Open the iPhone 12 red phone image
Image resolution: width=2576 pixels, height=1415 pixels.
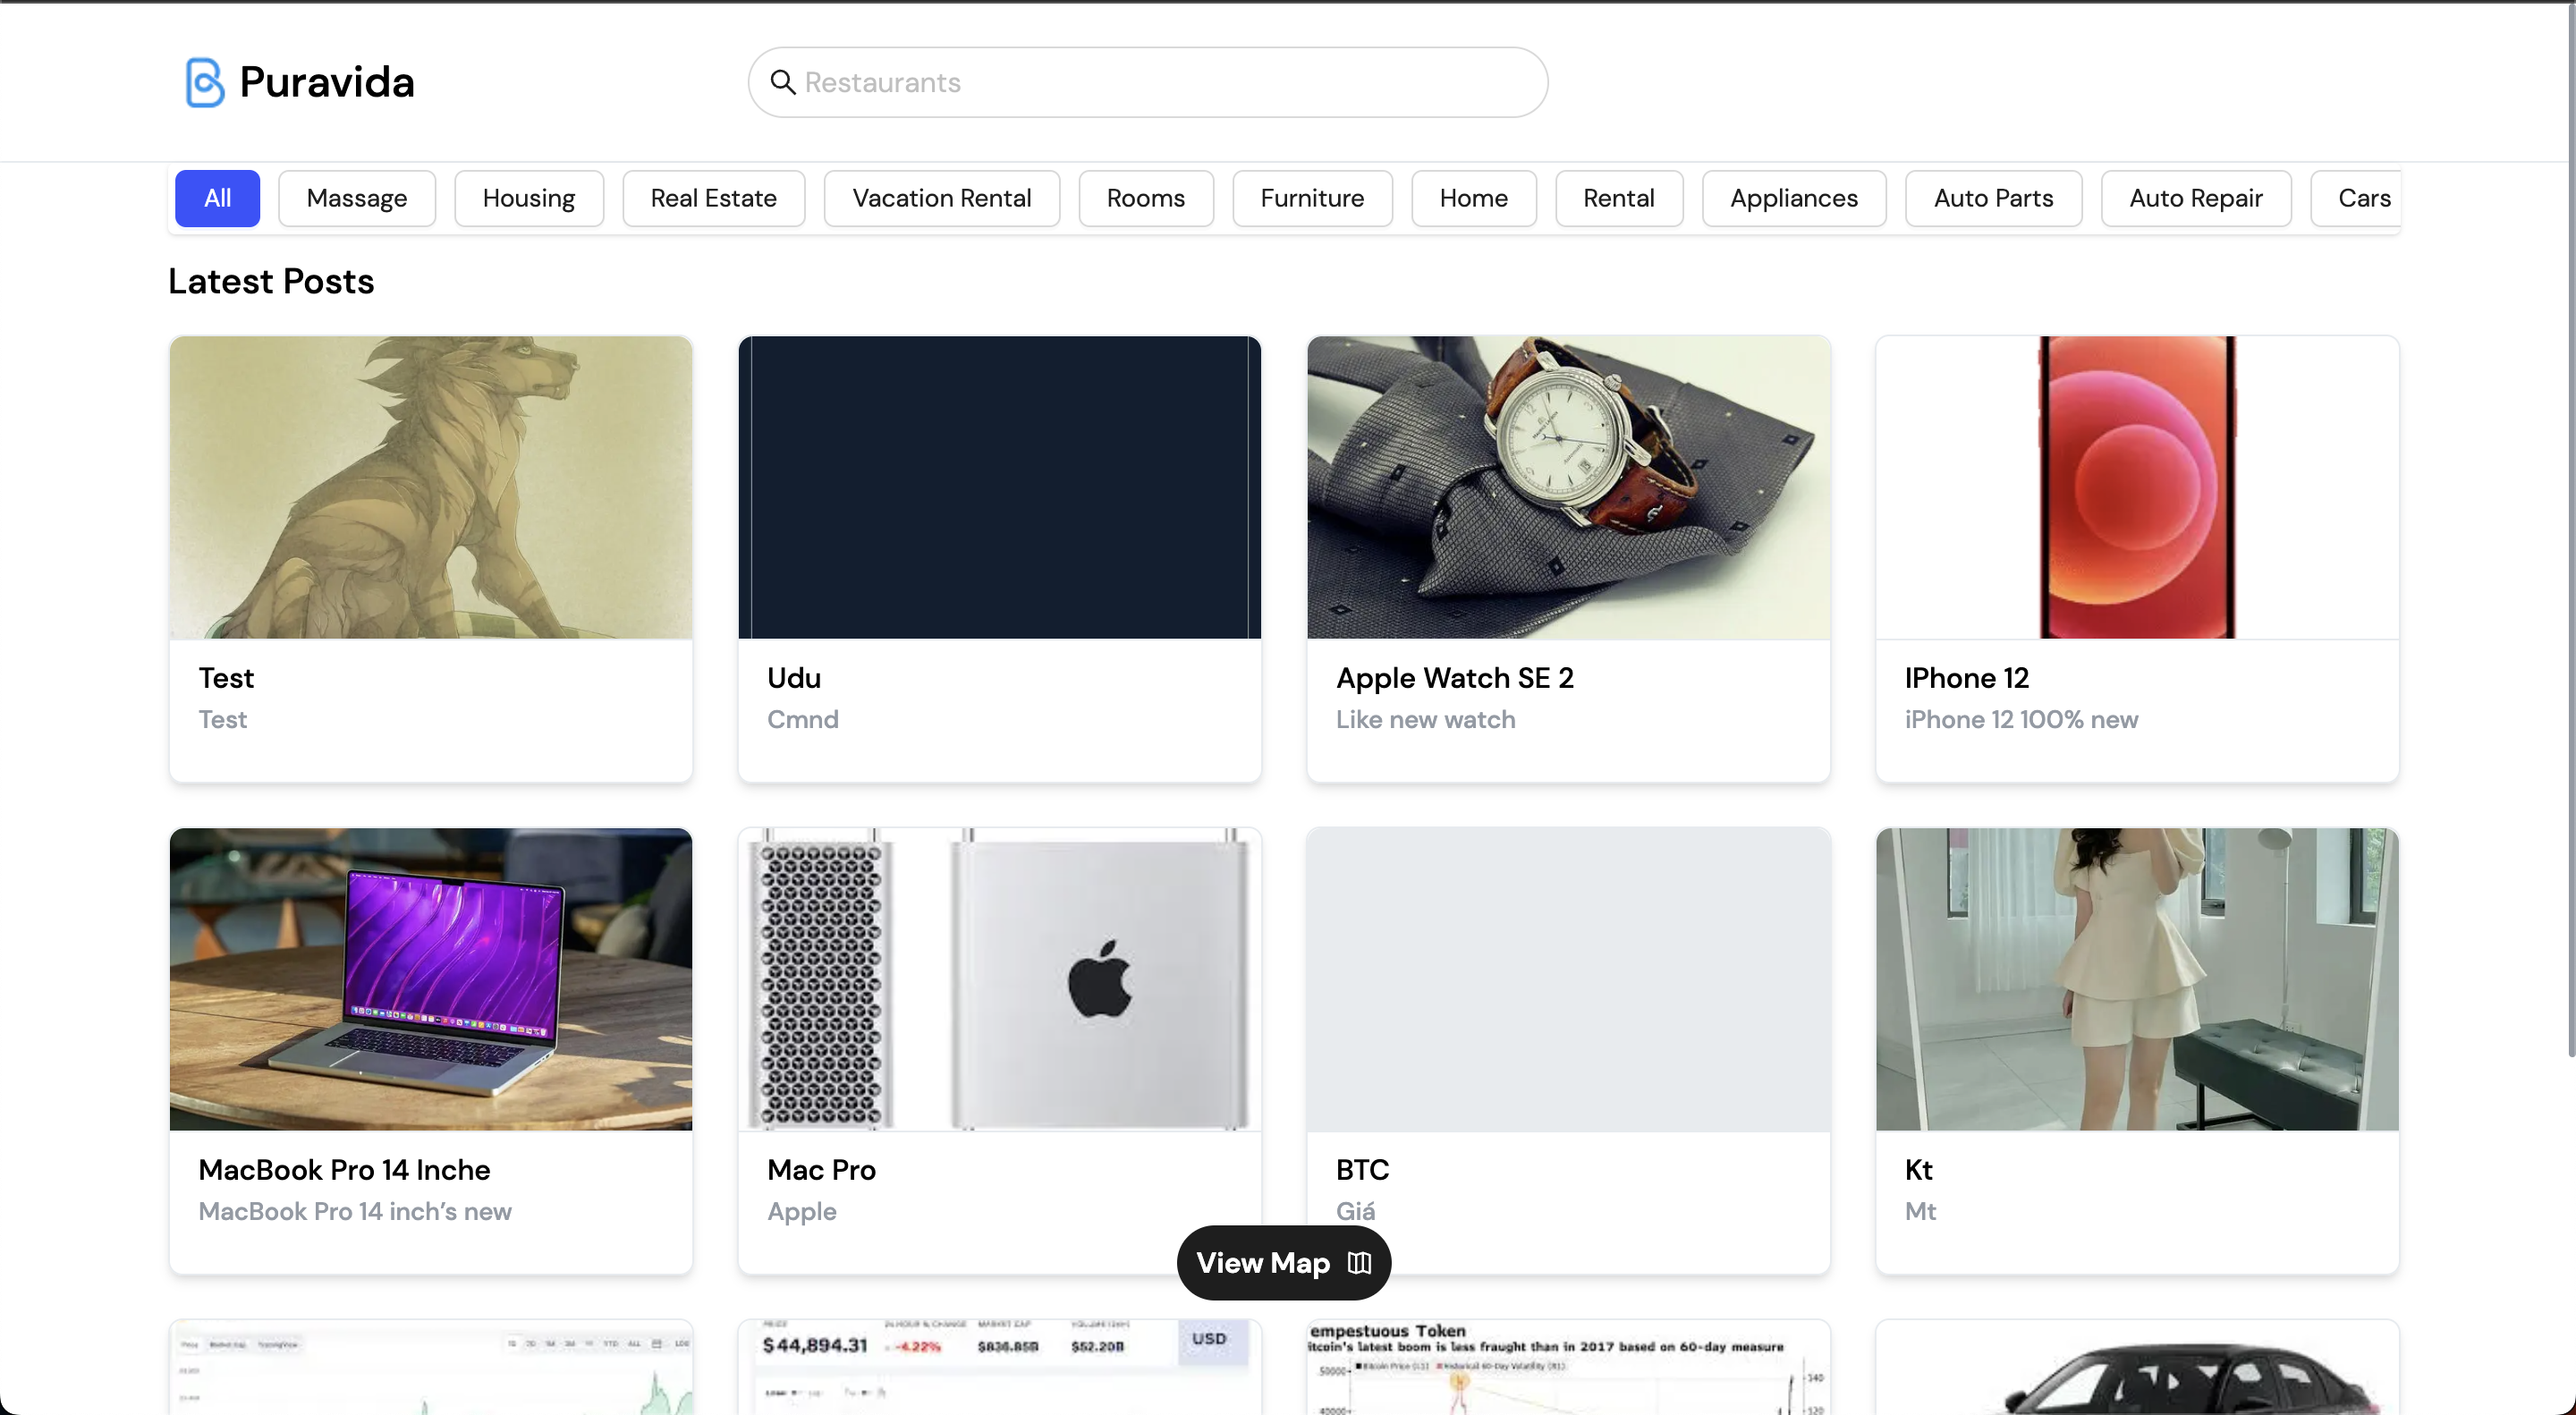coord(2137,487)
